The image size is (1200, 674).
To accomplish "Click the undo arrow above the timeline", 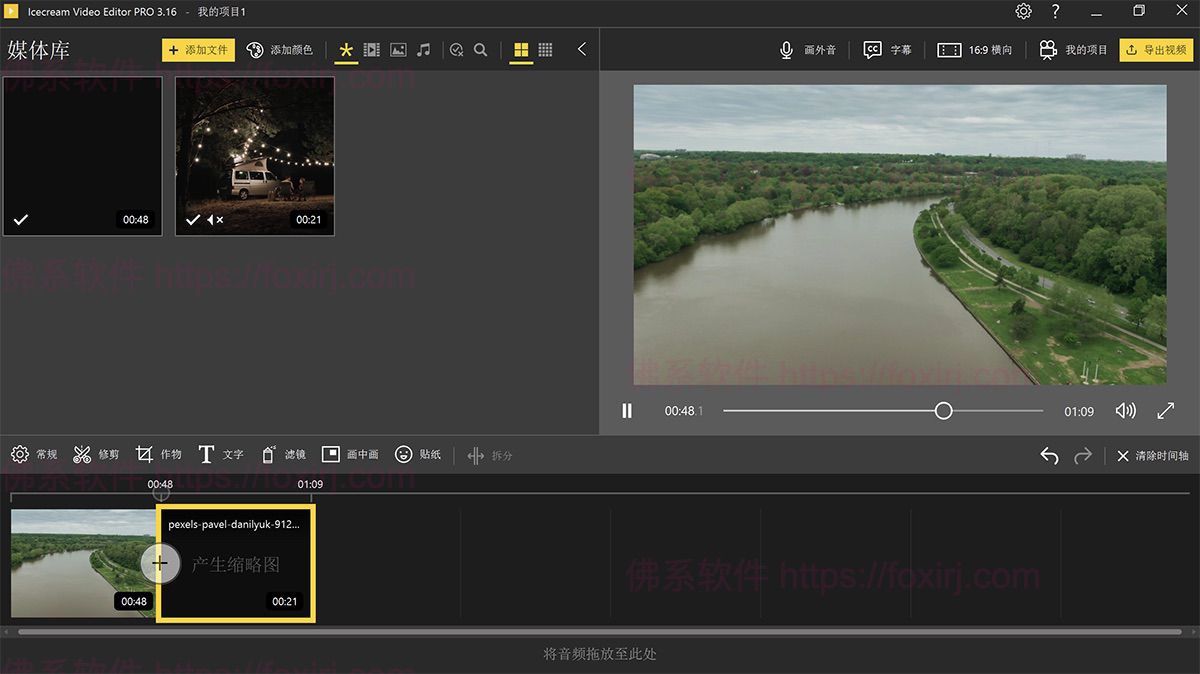I will (1049, 455).
